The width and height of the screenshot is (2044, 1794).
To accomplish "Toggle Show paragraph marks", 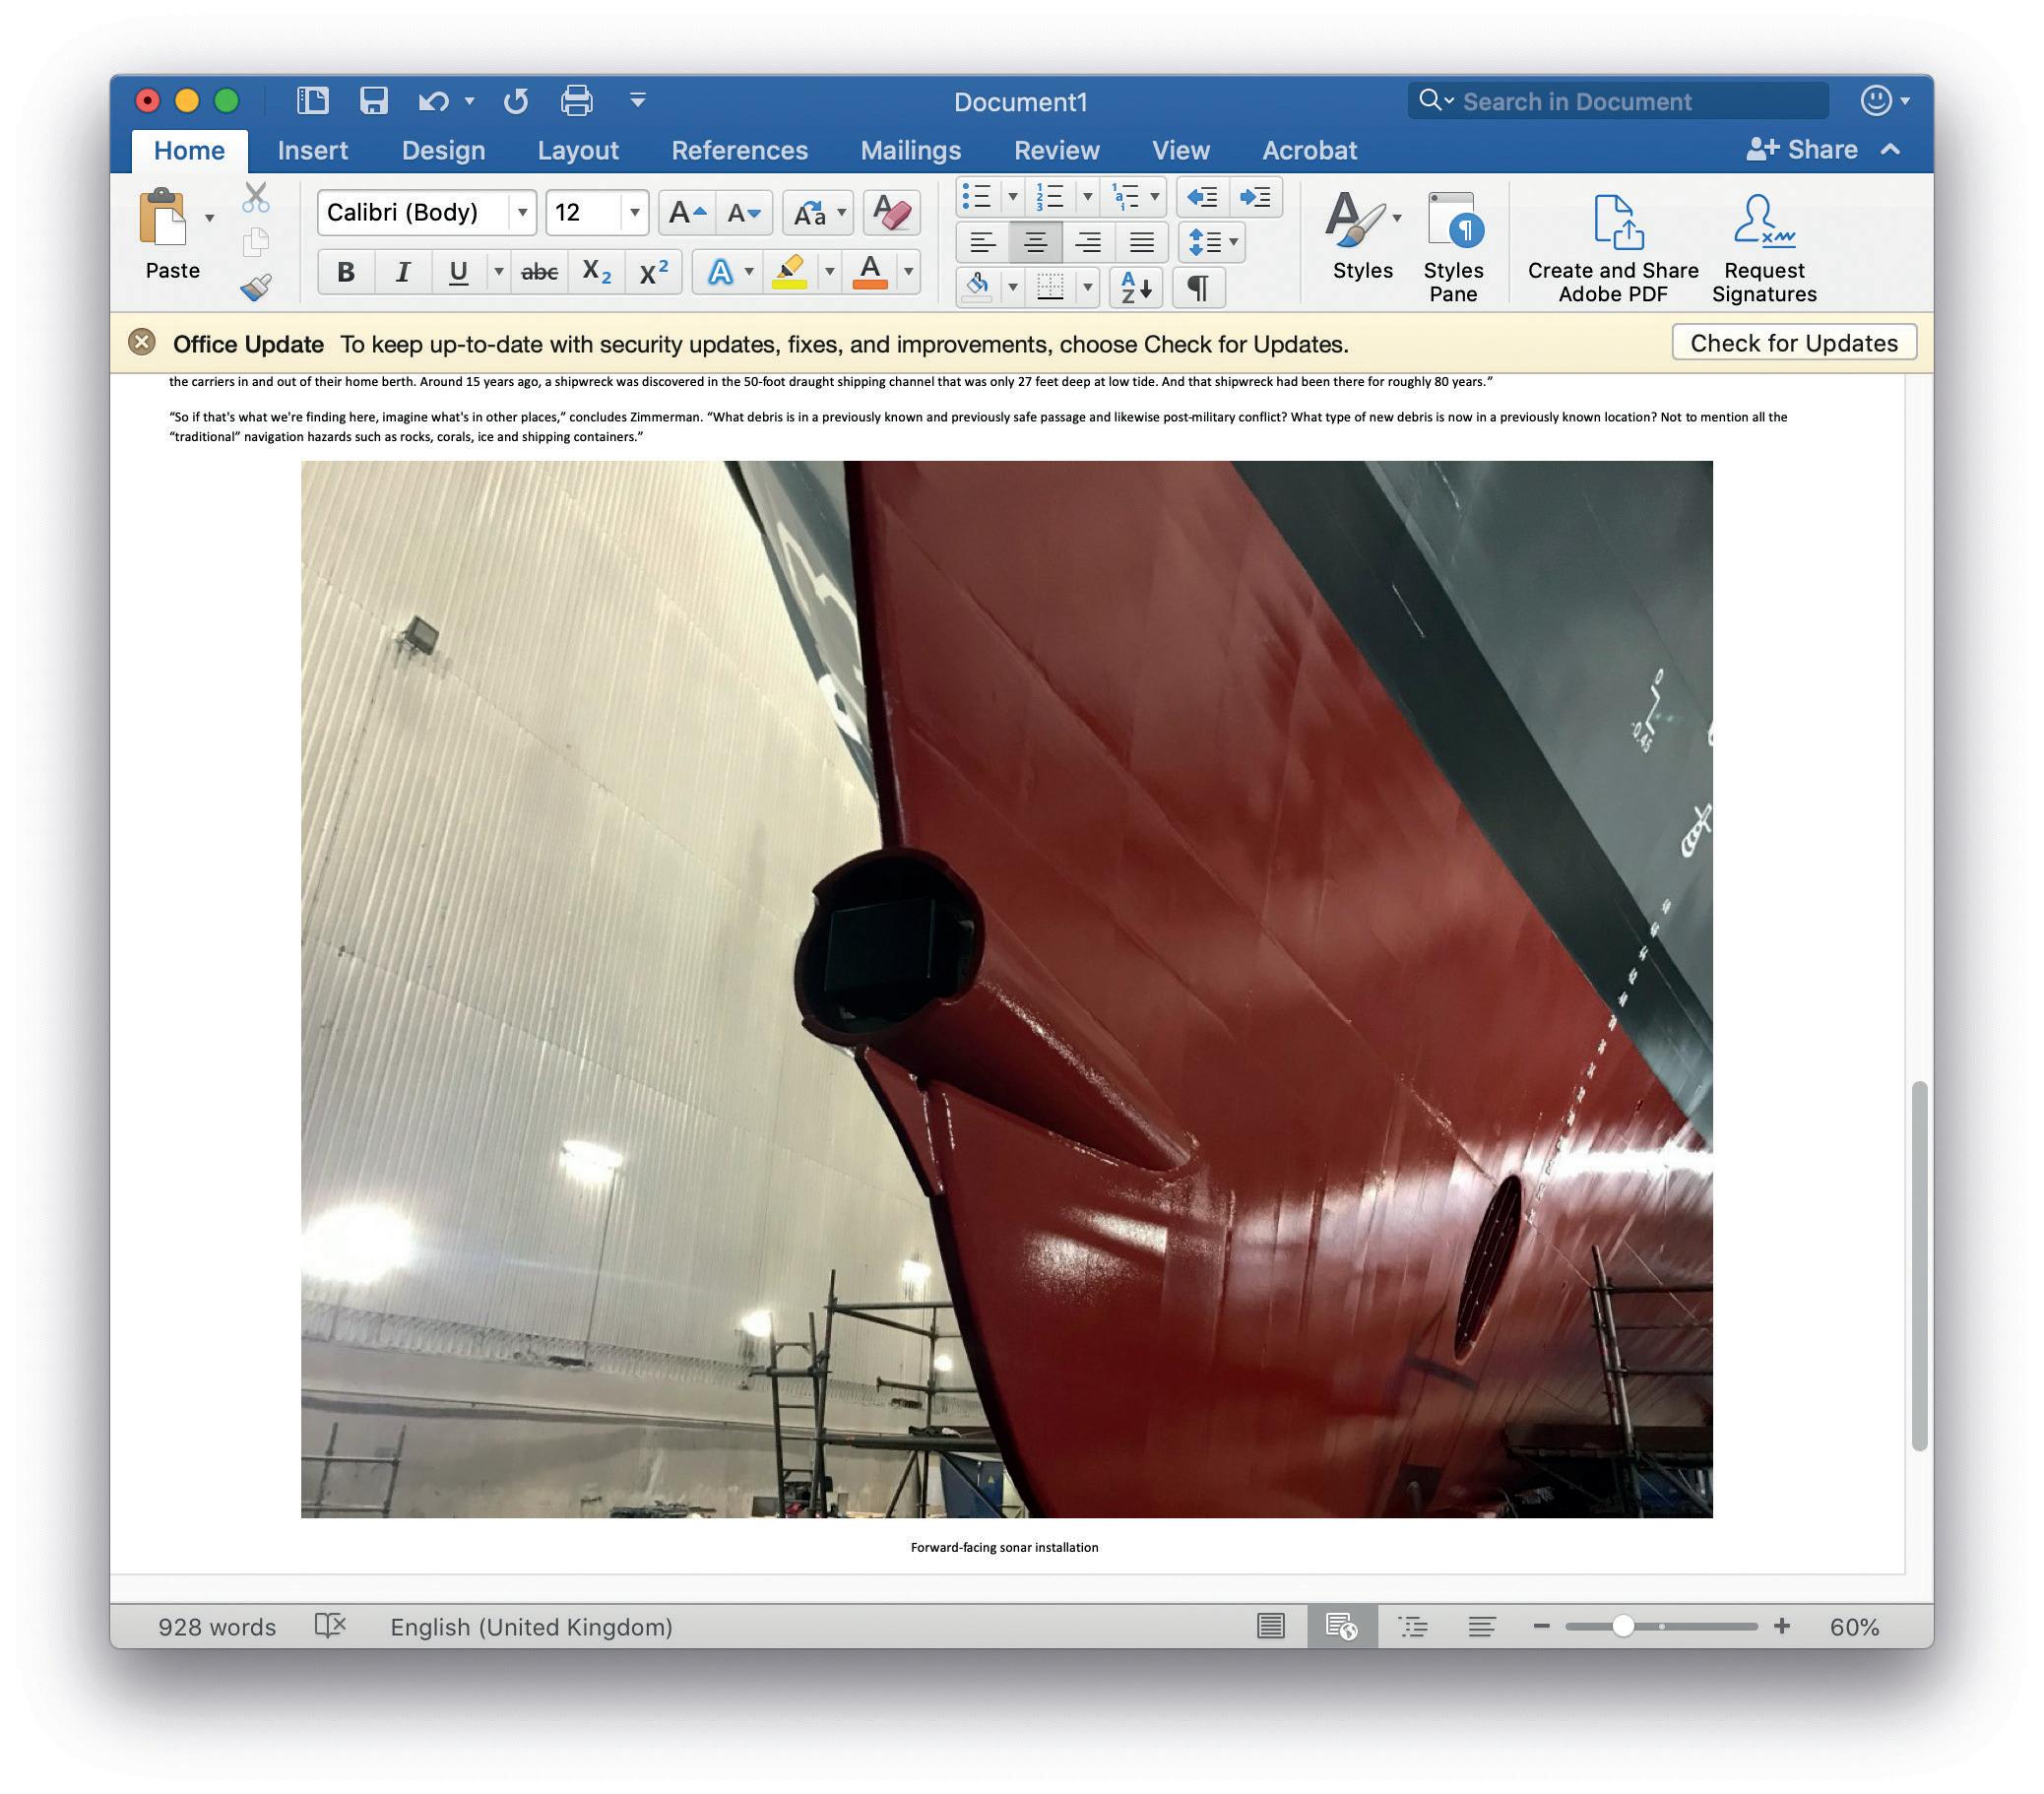I will coord(1198,288).
